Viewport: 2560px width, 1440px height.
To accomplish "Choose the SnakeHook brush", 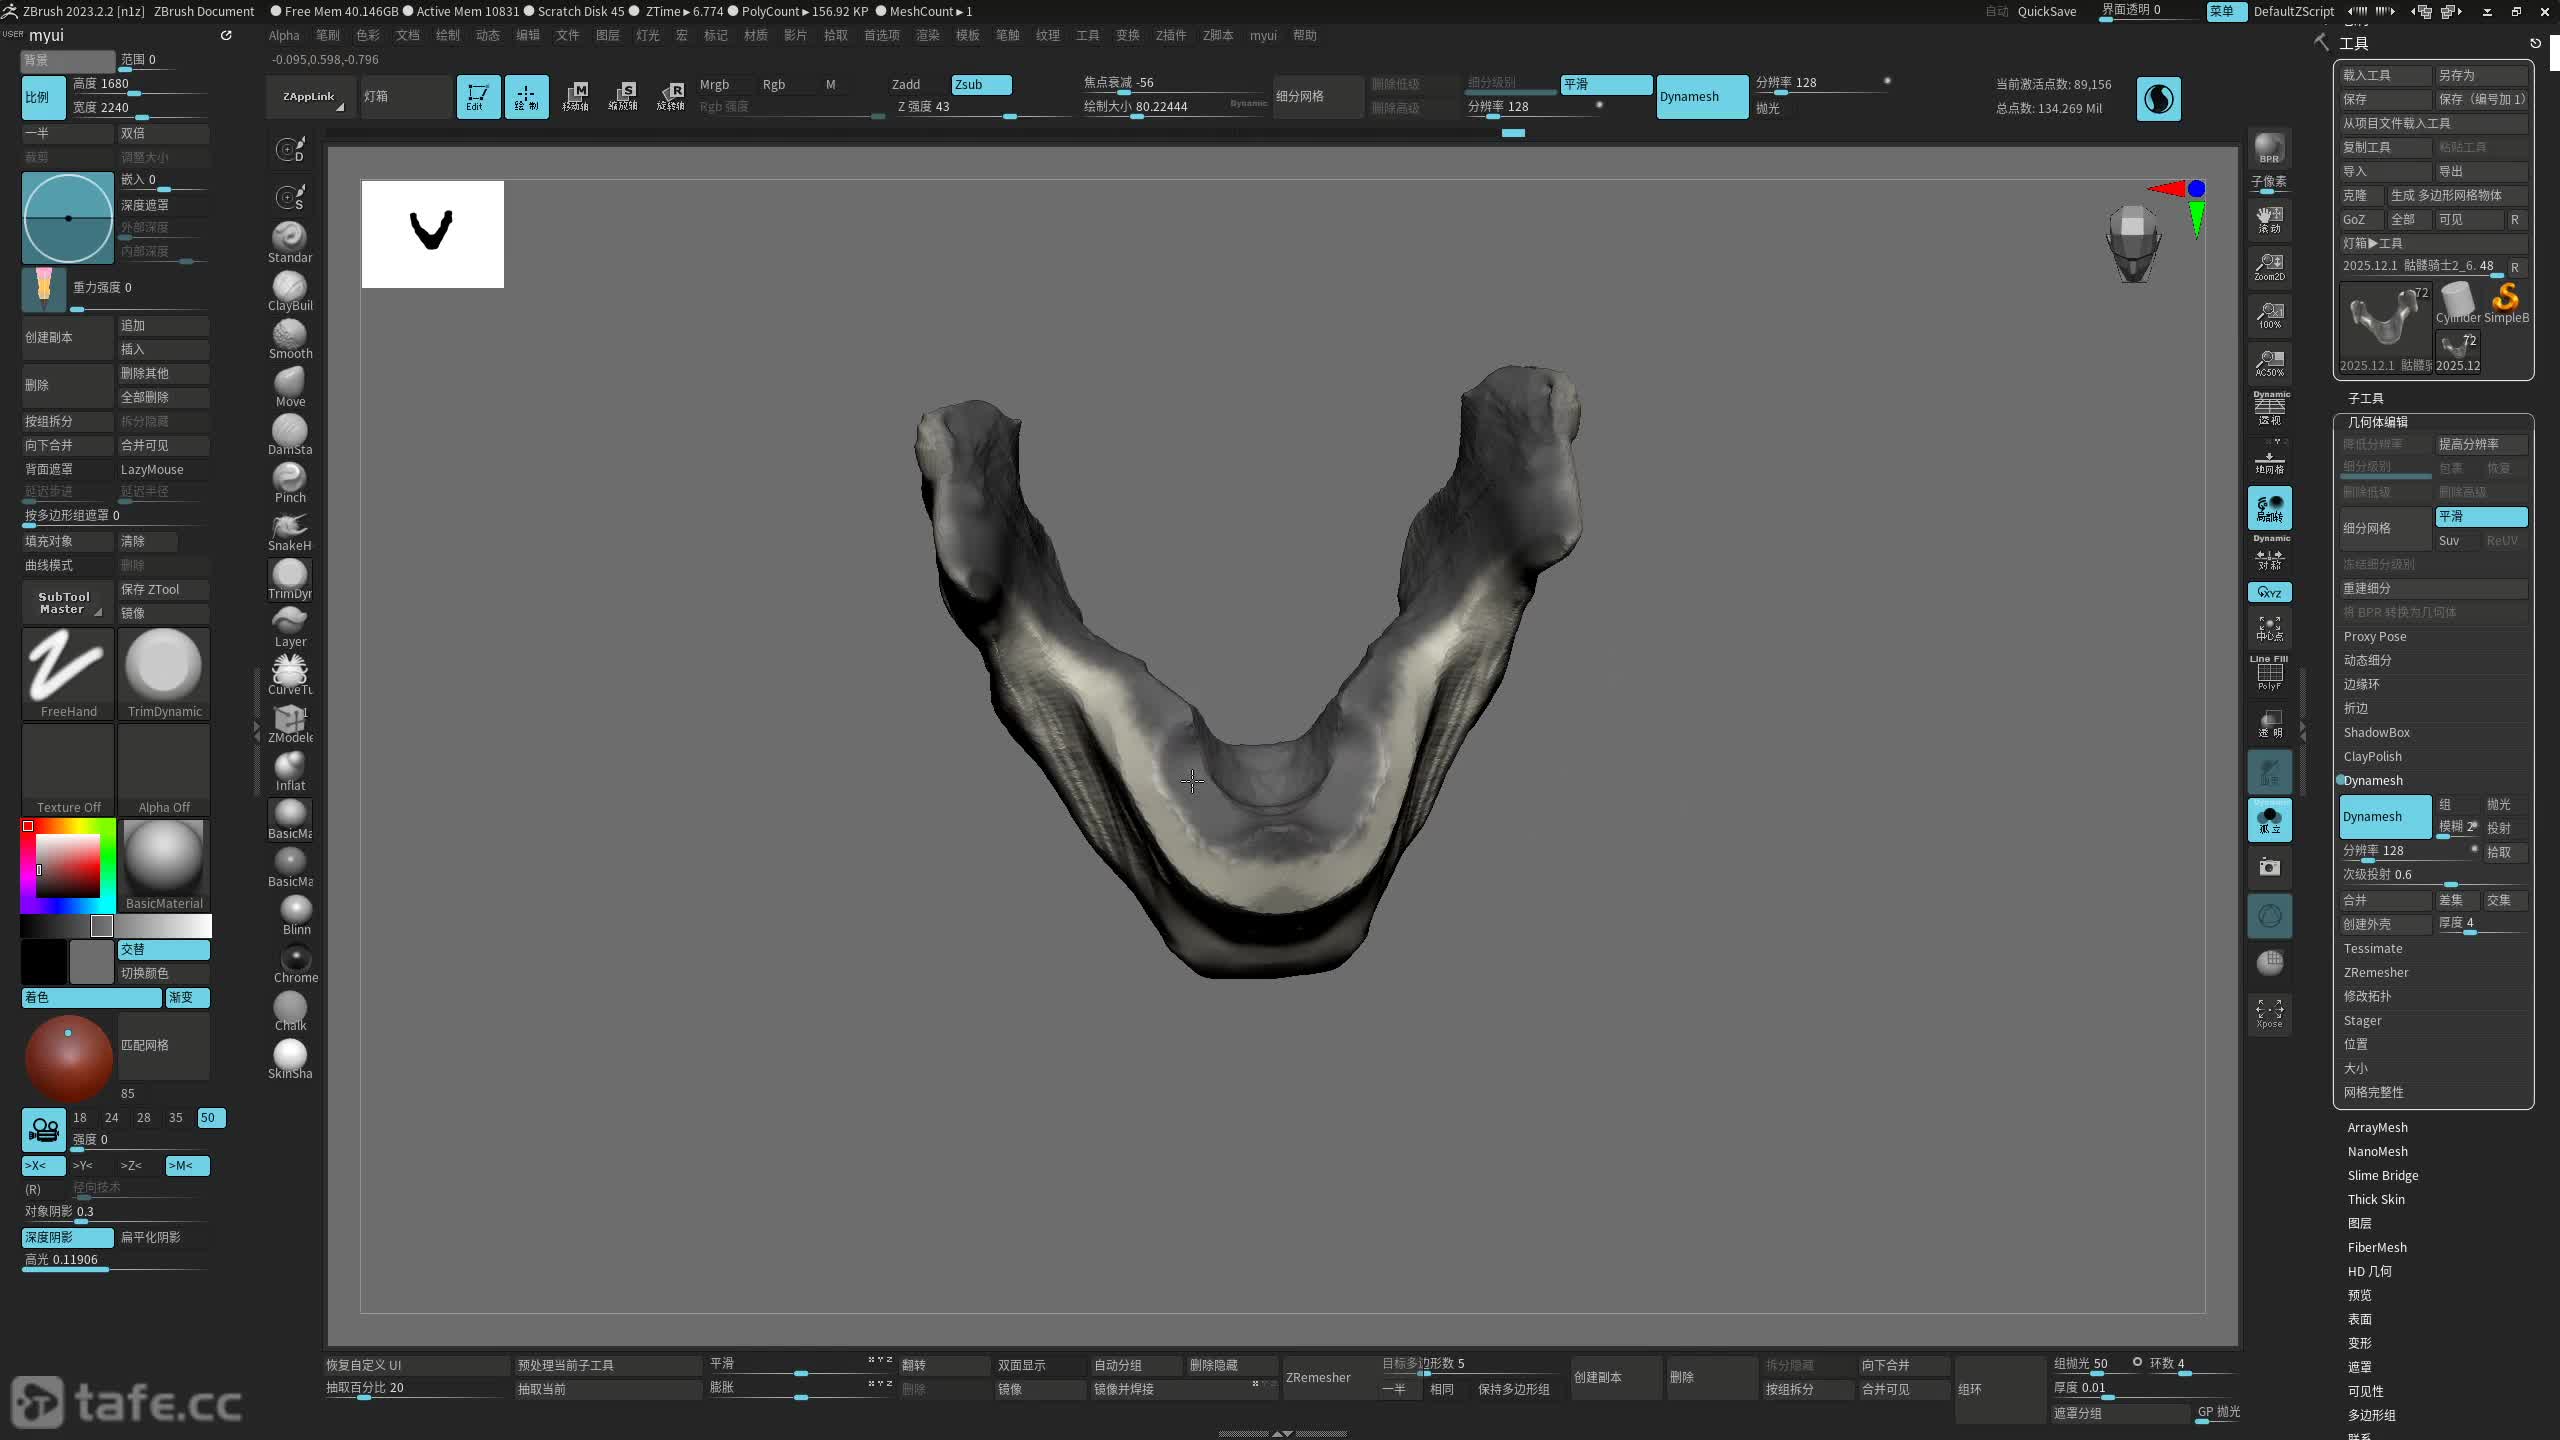I will click(x=290, y=527).
